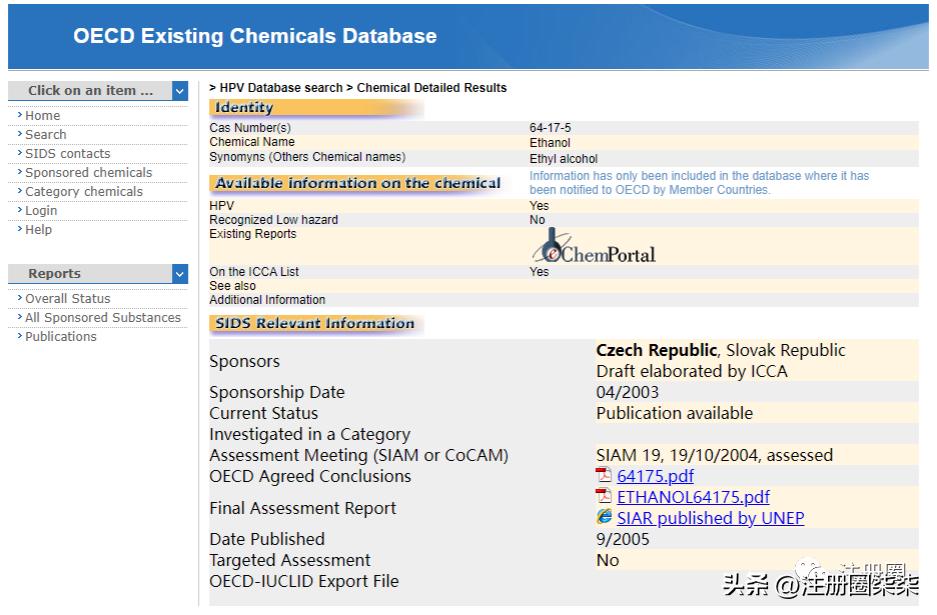Image resolution: width=937 pixels, height=615 pixels.
Task: Download the 64175.pdf conclusions file
Action: tap(655, 477)
